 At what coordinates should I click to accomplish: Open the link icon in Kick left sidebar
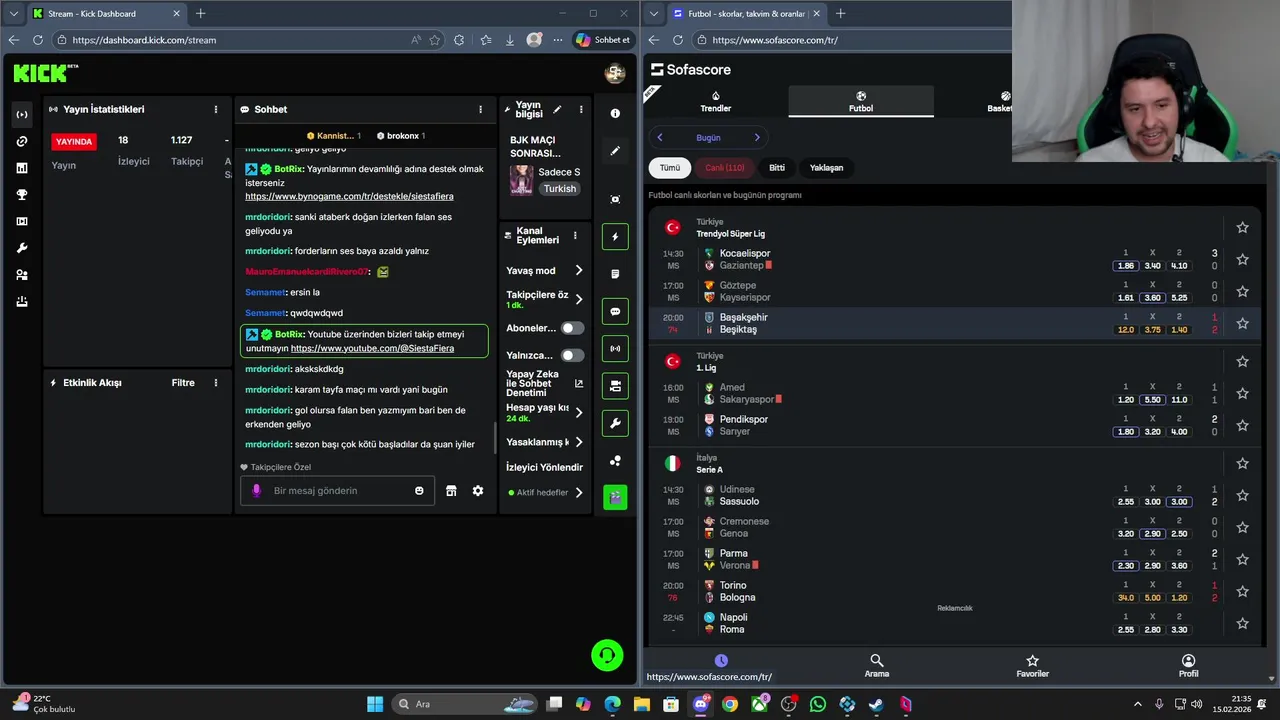click(22, 141)
